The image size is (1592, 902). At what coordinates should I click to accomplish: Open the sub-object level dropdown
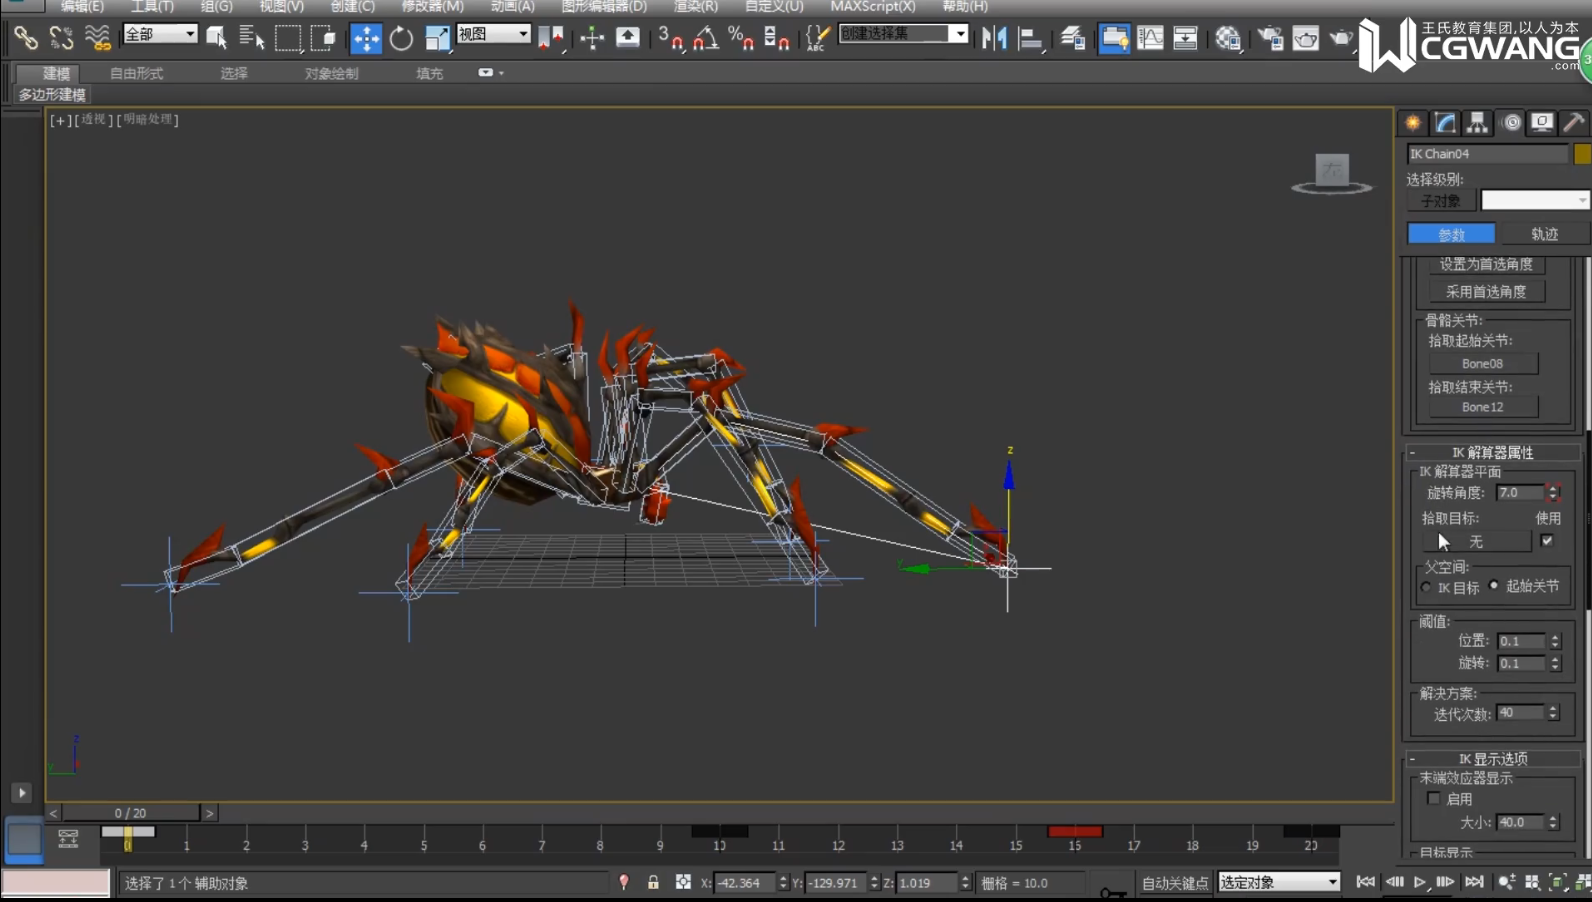click(x=1534, y=200)
